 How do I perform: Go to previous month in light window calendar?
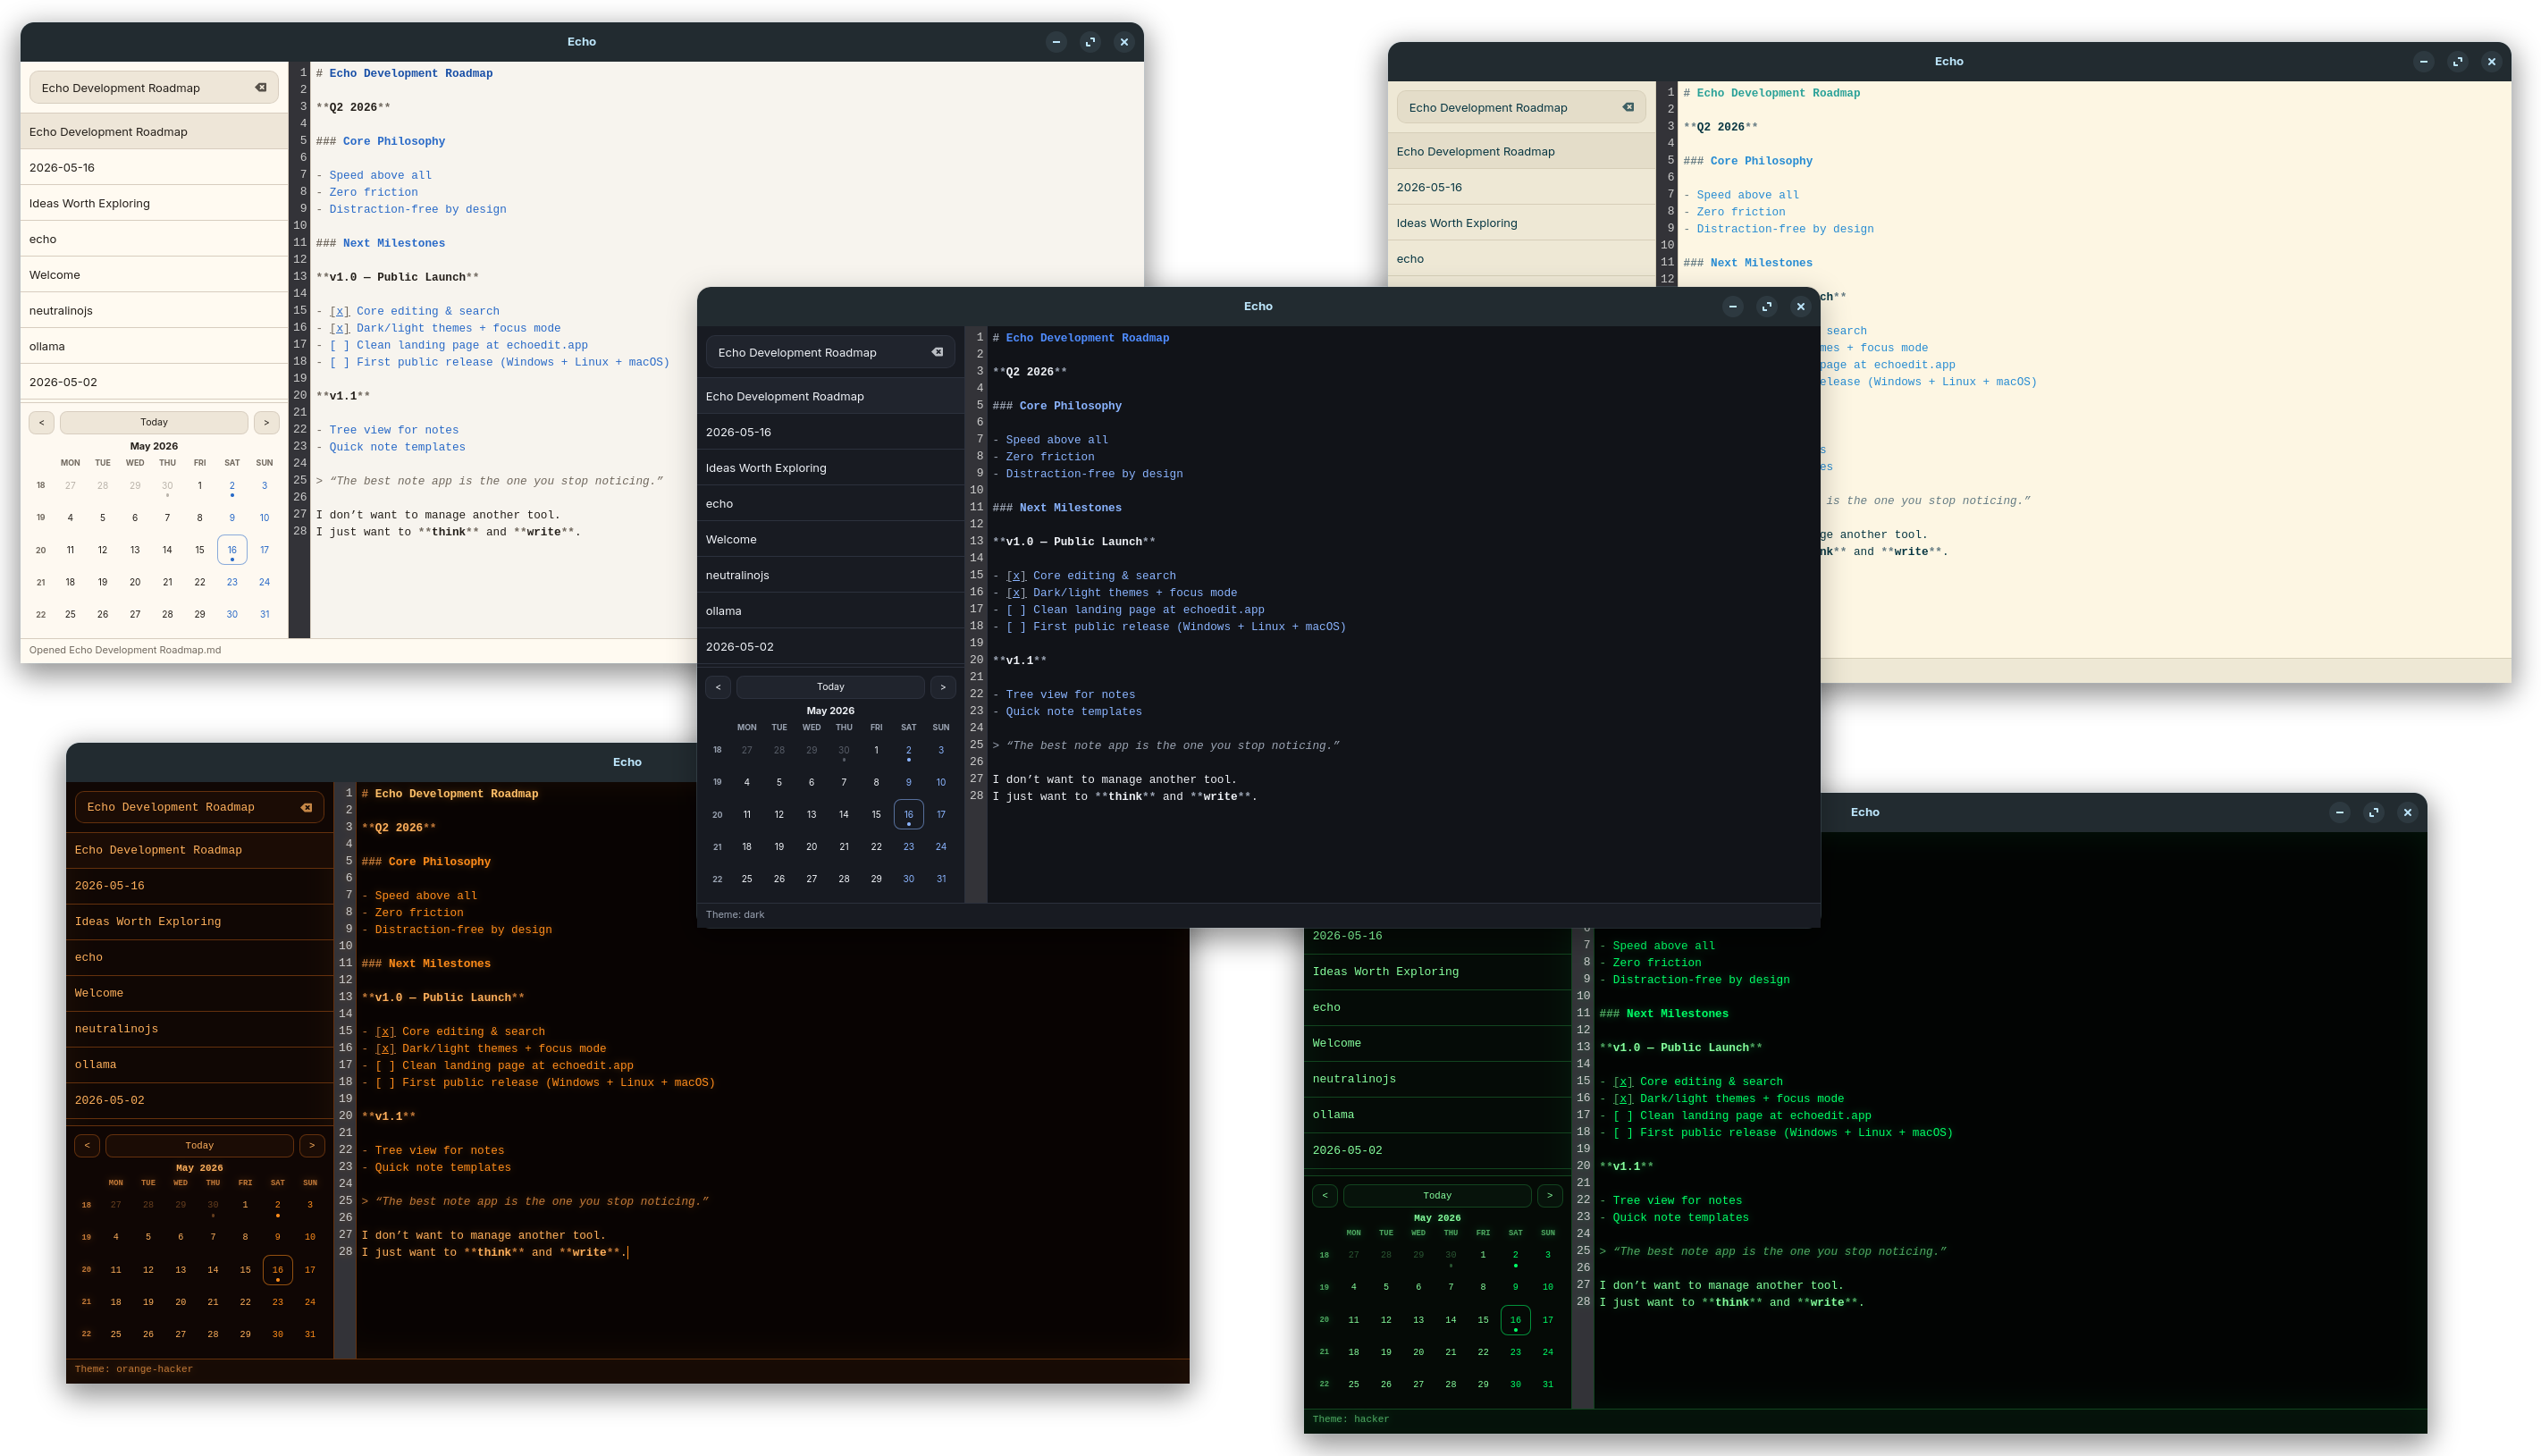(41, 422)
